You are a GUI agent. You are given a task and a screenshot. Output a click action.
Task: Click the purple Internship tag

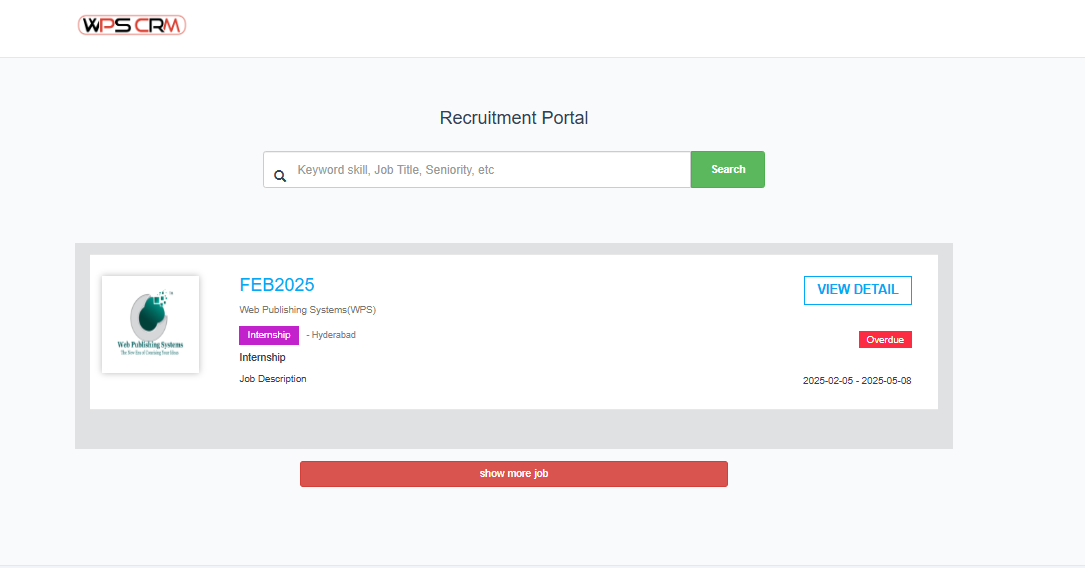(268, 335)
